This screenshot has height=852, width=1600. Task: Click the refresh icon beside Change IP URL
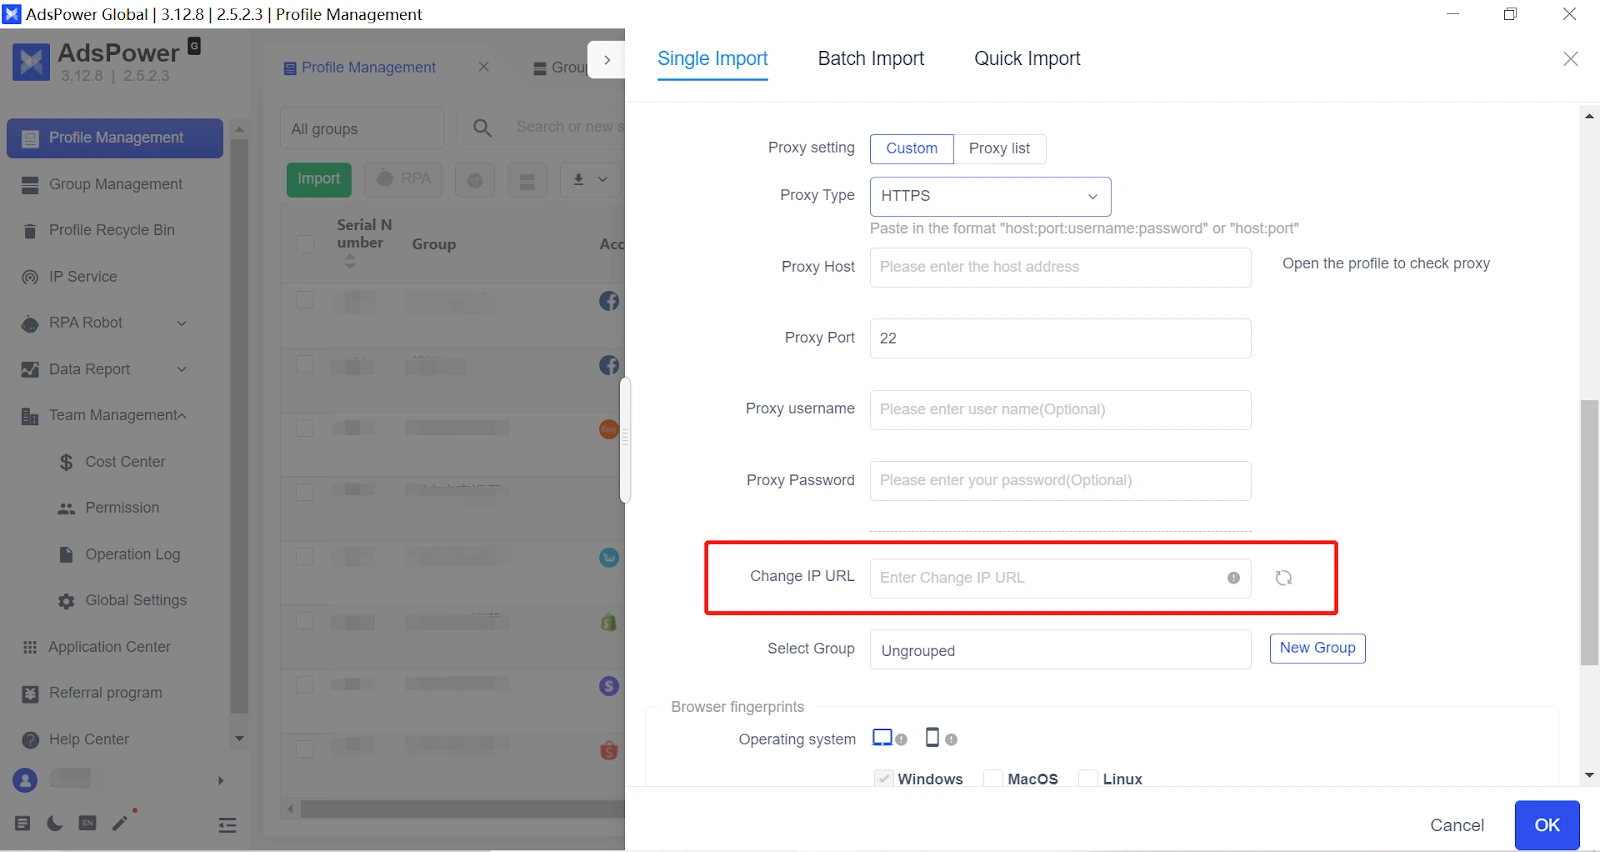pos(1284,578)
